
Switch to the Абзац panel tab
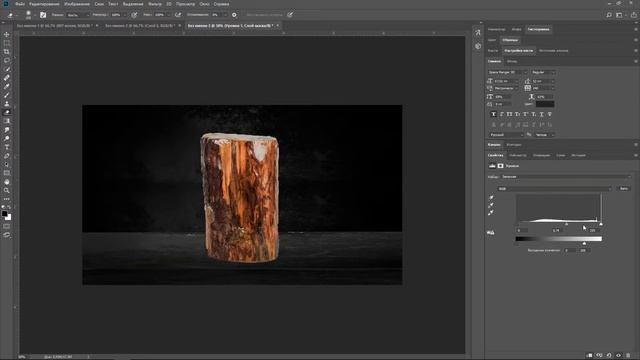tap(512, 61)
